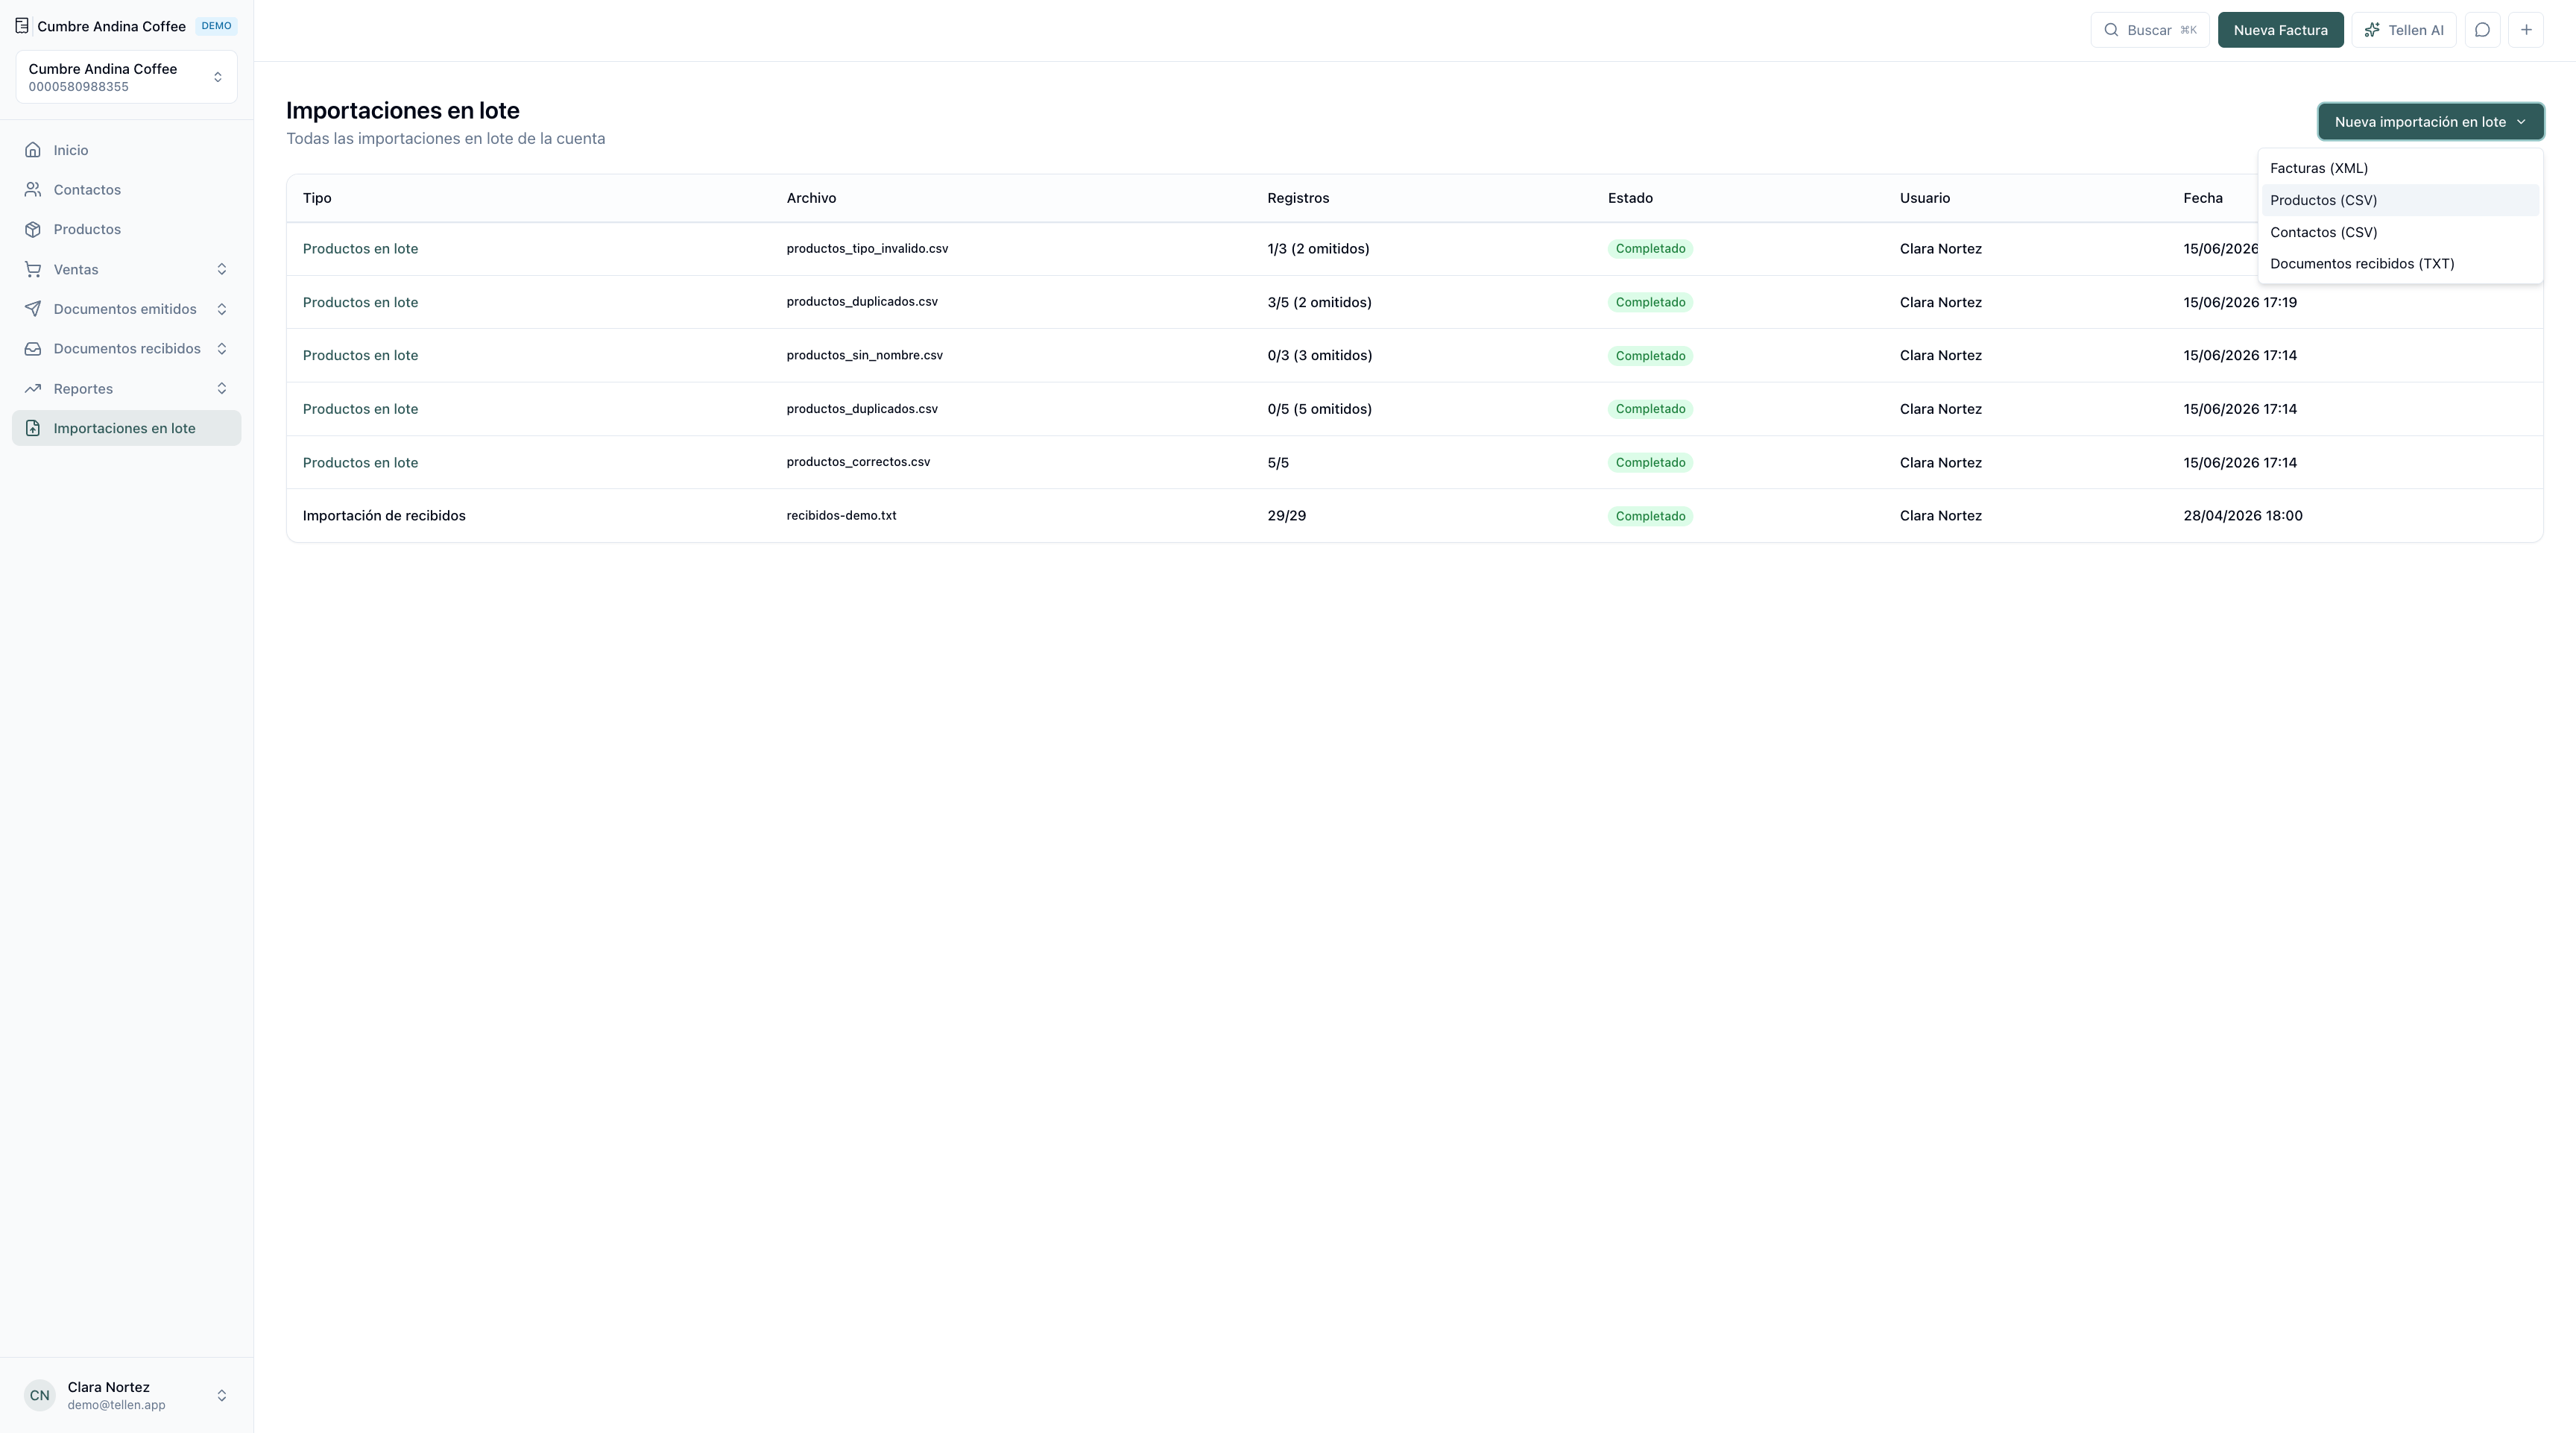
Task: Click Completado badge in recibidos-demo.txt row
Action: 1650,516
